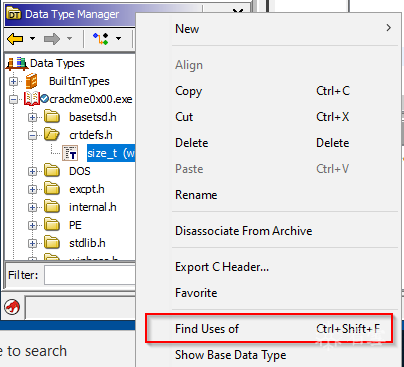Click the New submenu arrow chevron
This screenshot has height=367, width=404.
(x=388, y=28)
